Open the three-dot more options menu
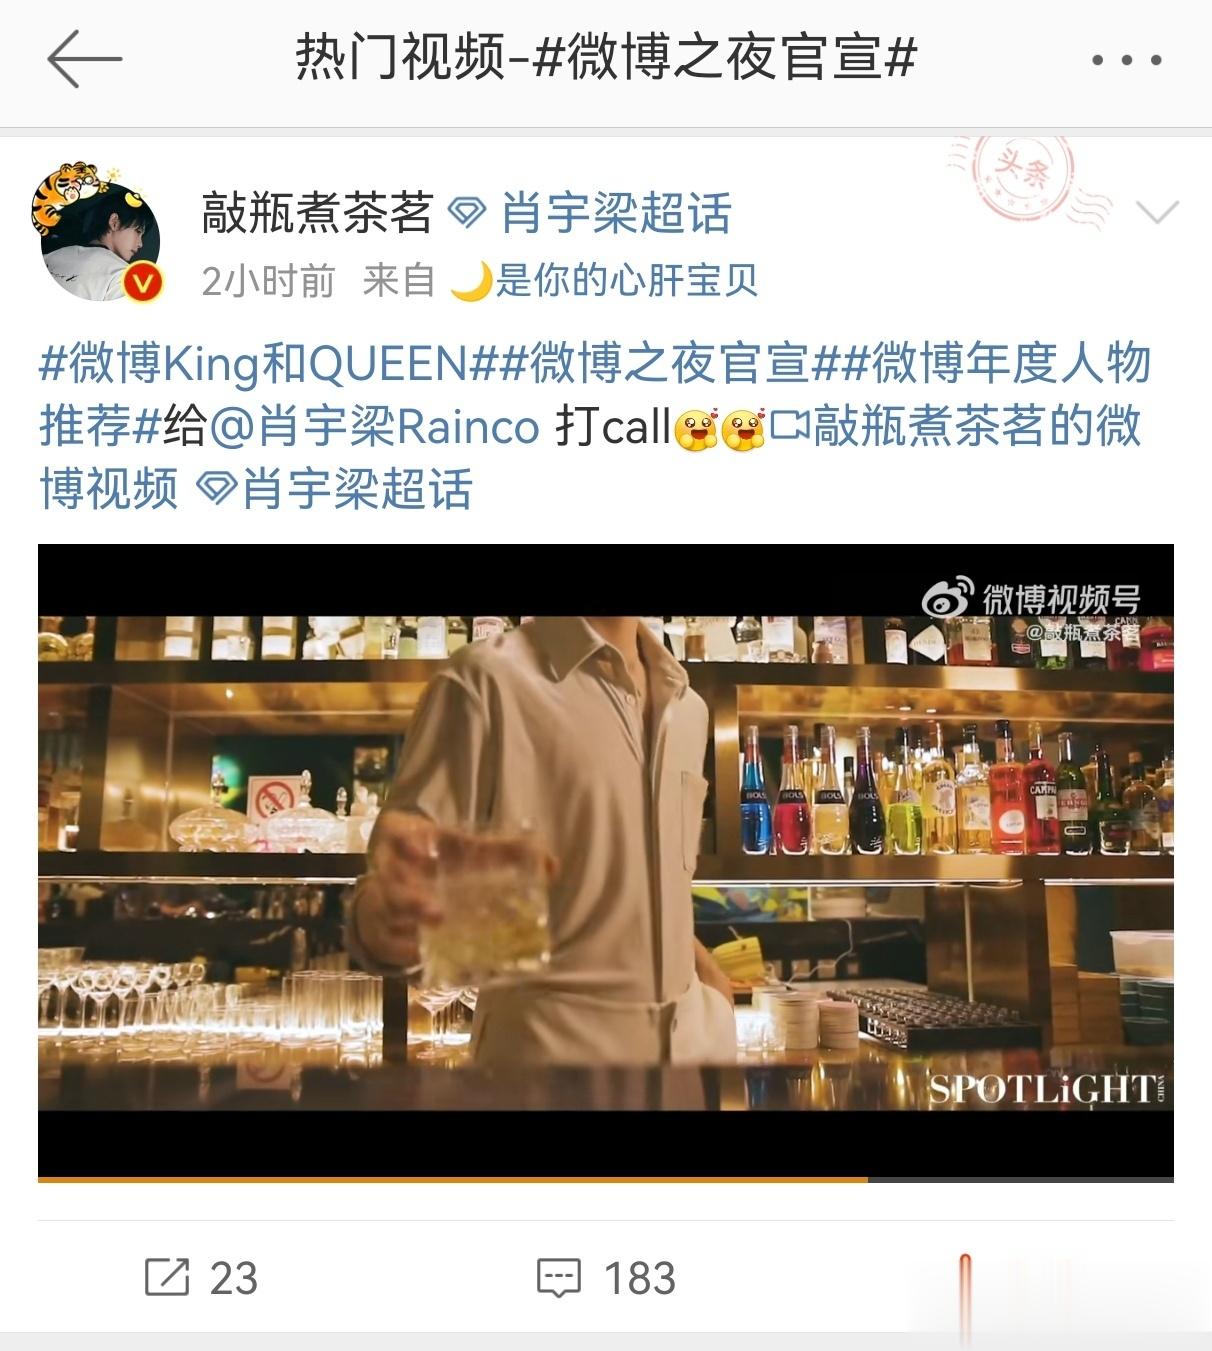The width and height of the screenshot is (1212, 1351). pos(1126,60)
